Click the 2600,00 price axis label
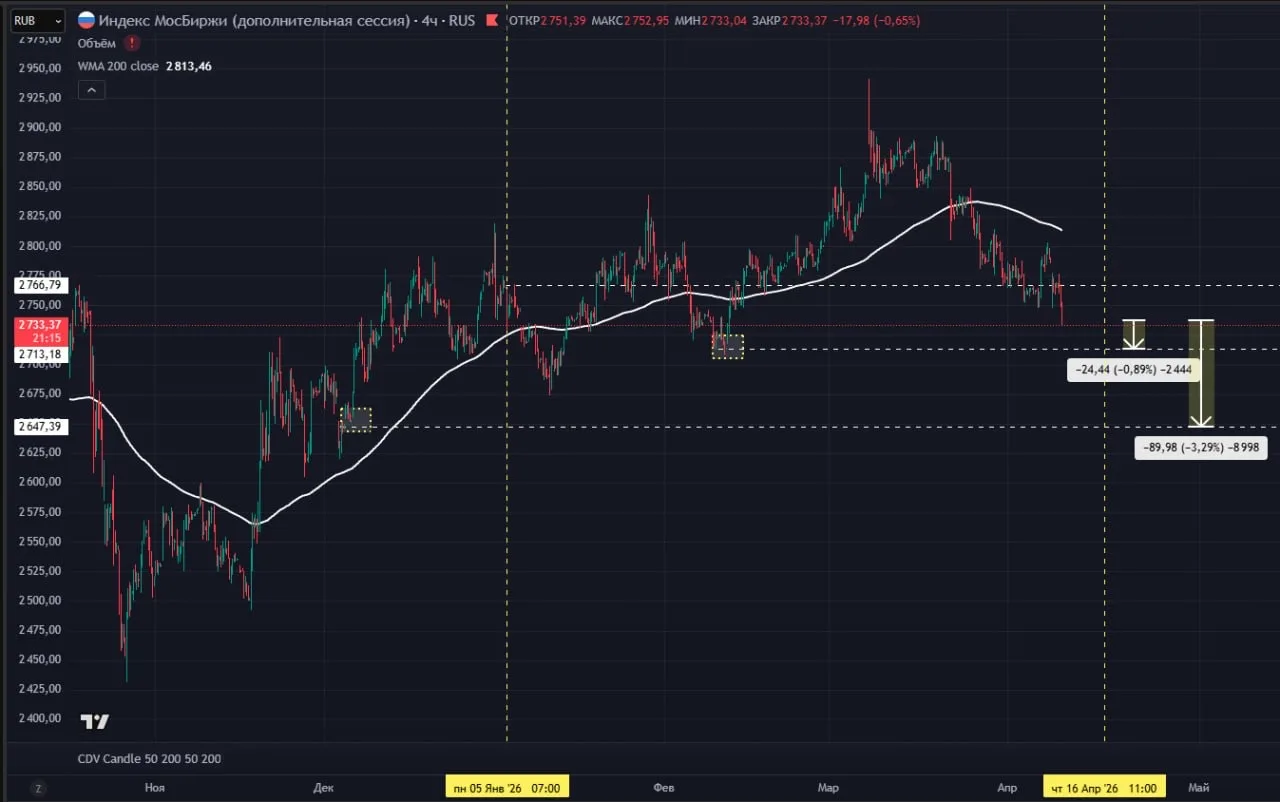This screenshot has width=1280, height=802. click(x=40, y=482)
